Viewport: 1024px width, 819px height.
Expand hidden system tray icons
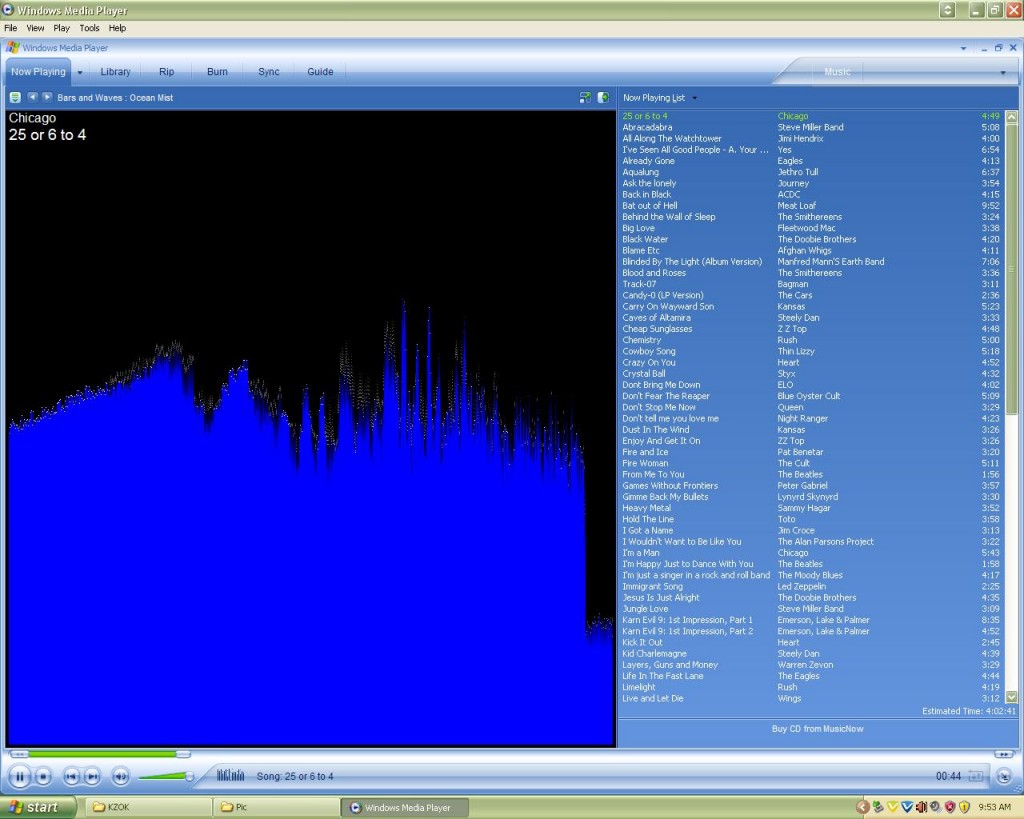[862, 807]
